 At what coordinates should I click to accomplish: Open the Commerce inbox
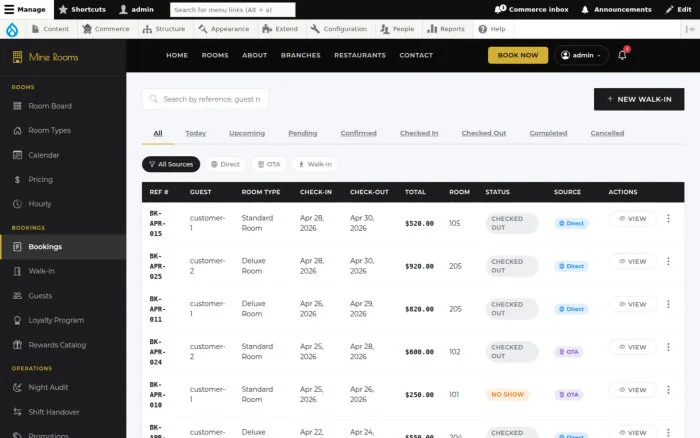(x=531, y=9)
